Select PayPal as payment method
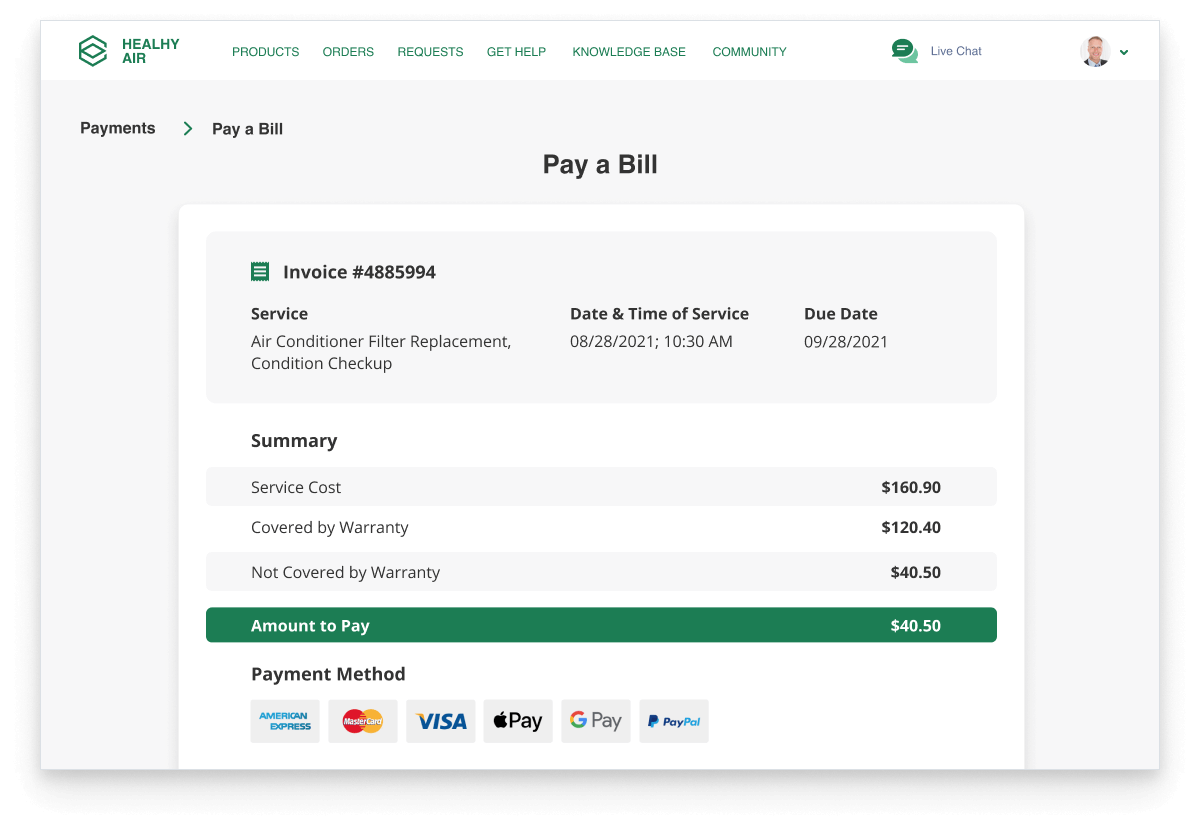 click(674, 721)
